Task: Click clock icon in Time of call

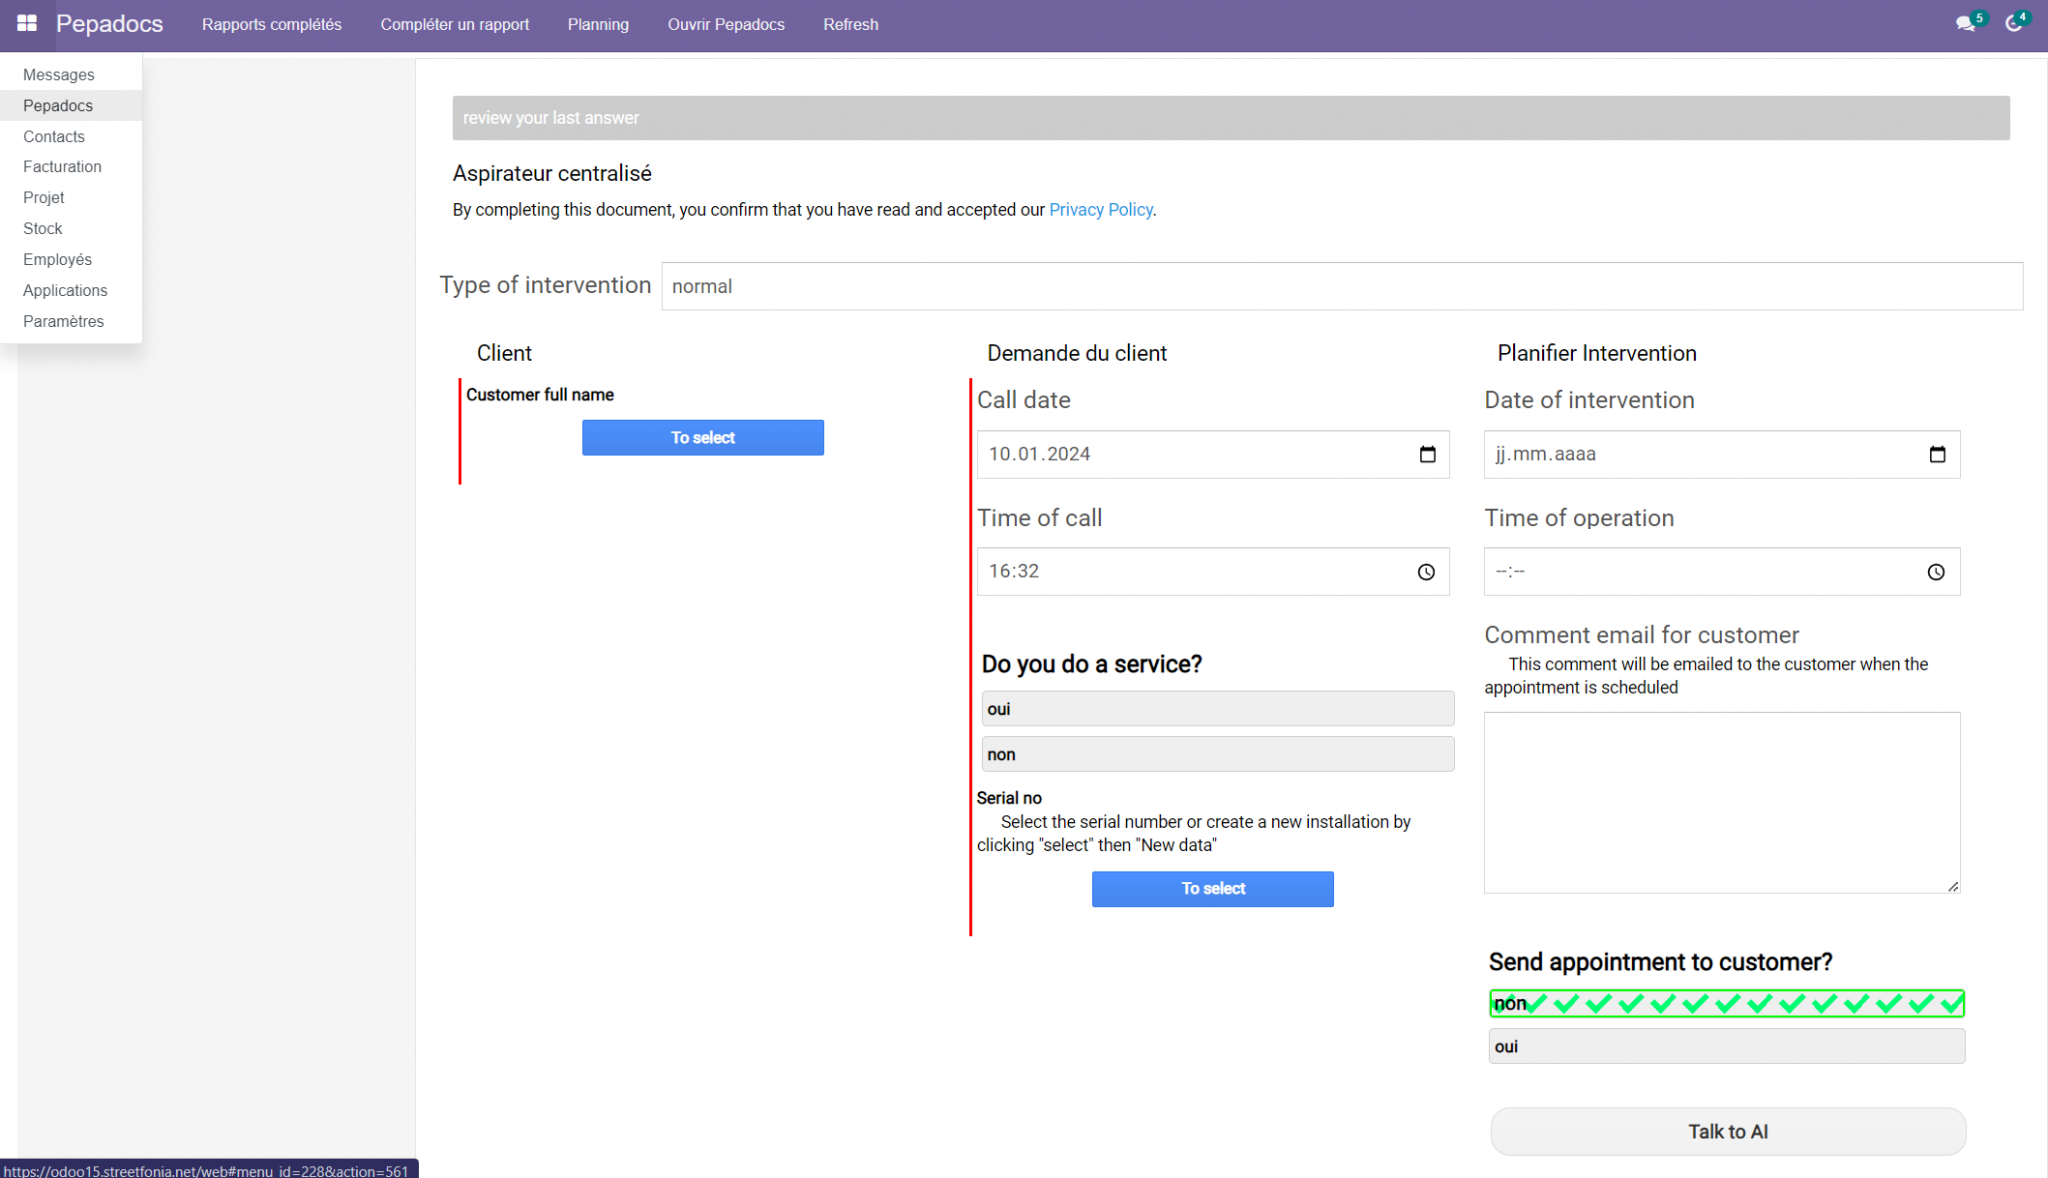Action: pos(1426,572)
